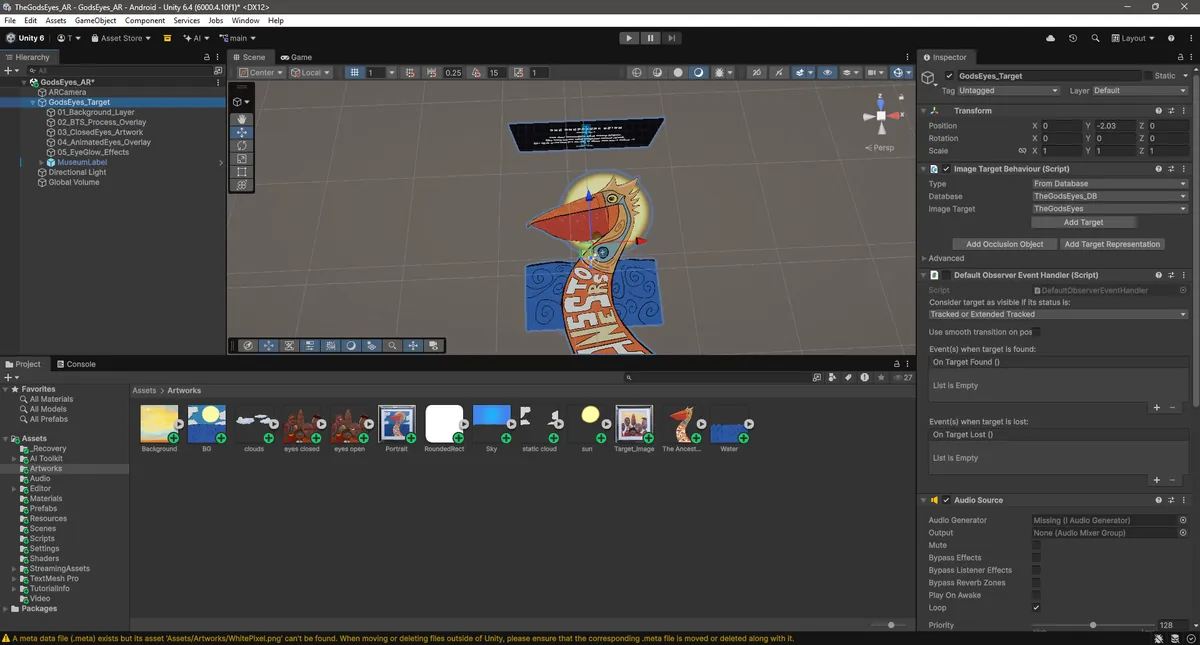Screen dimensions: 1200x645
Task: Toggle the Static checkbox
Action: (x=1146, y=76)
